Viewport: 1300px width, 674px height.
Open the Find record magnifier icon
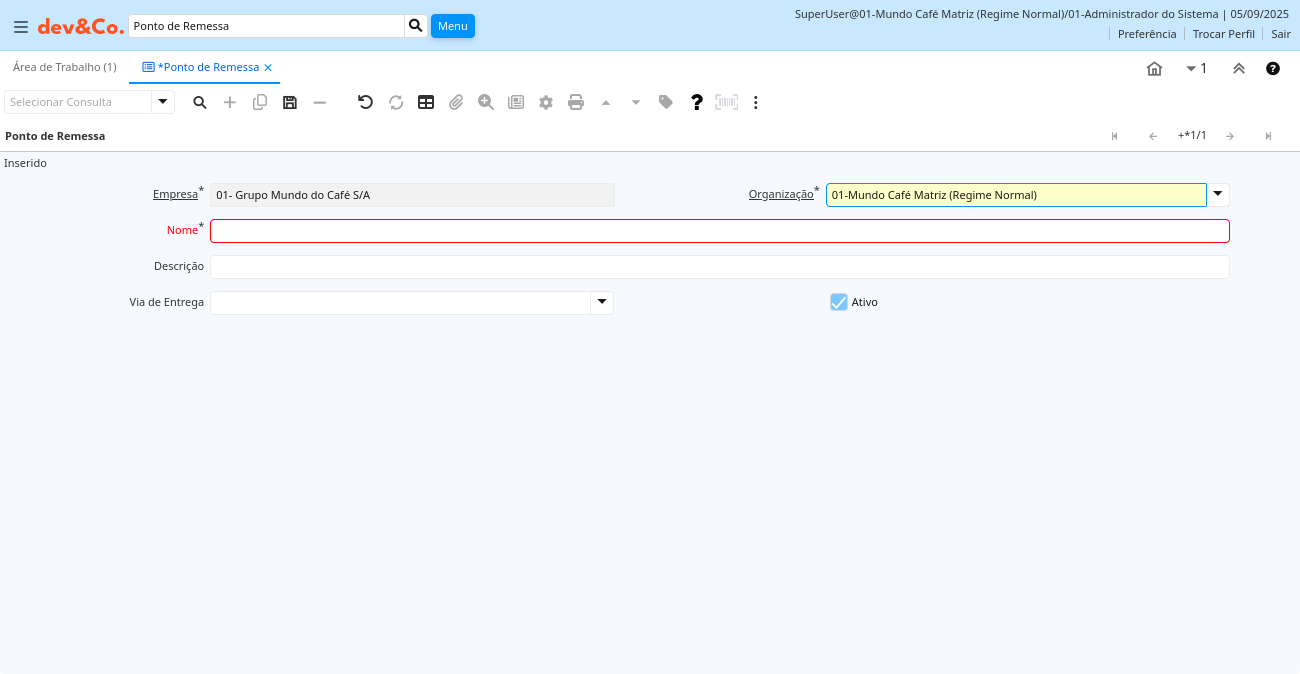pyautogui.click(x=200, y=102)
